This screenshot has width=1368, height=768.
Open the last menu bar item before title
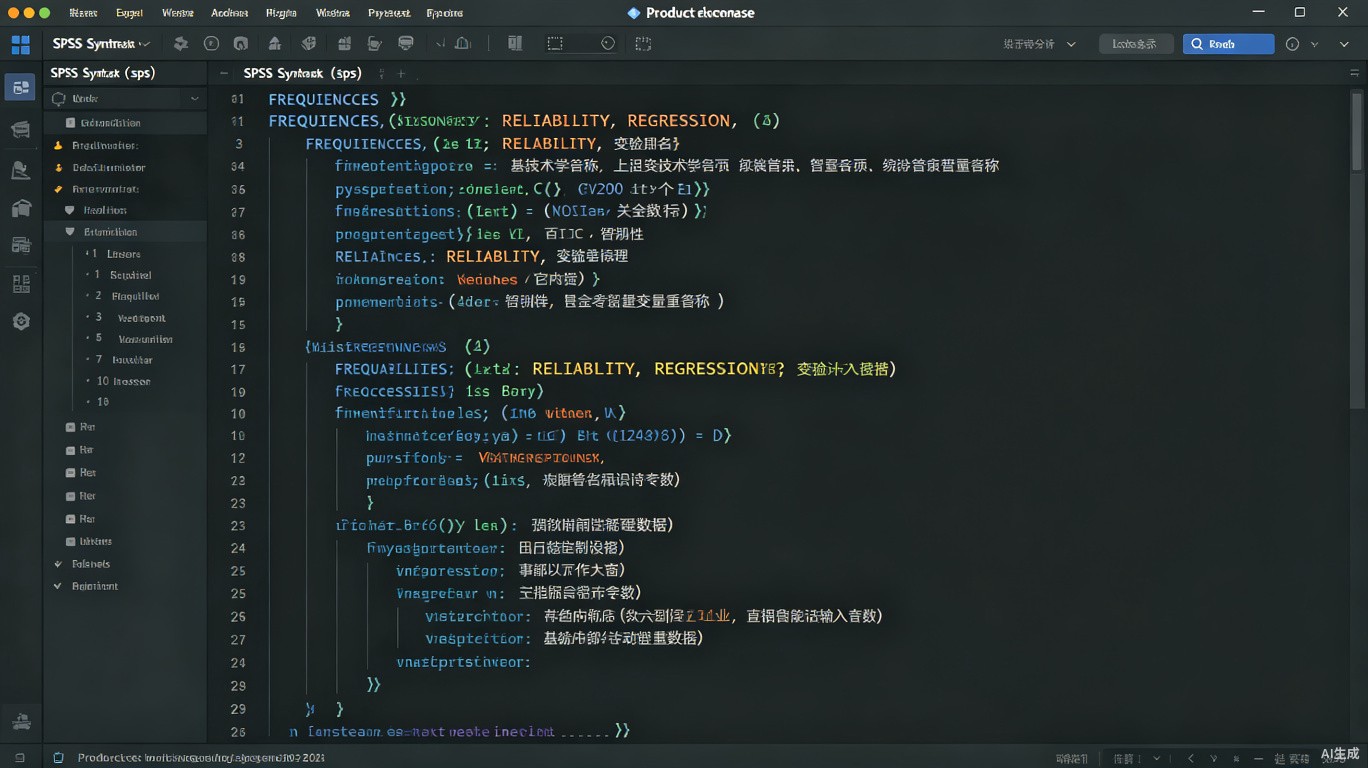click(x=444, y=13)
